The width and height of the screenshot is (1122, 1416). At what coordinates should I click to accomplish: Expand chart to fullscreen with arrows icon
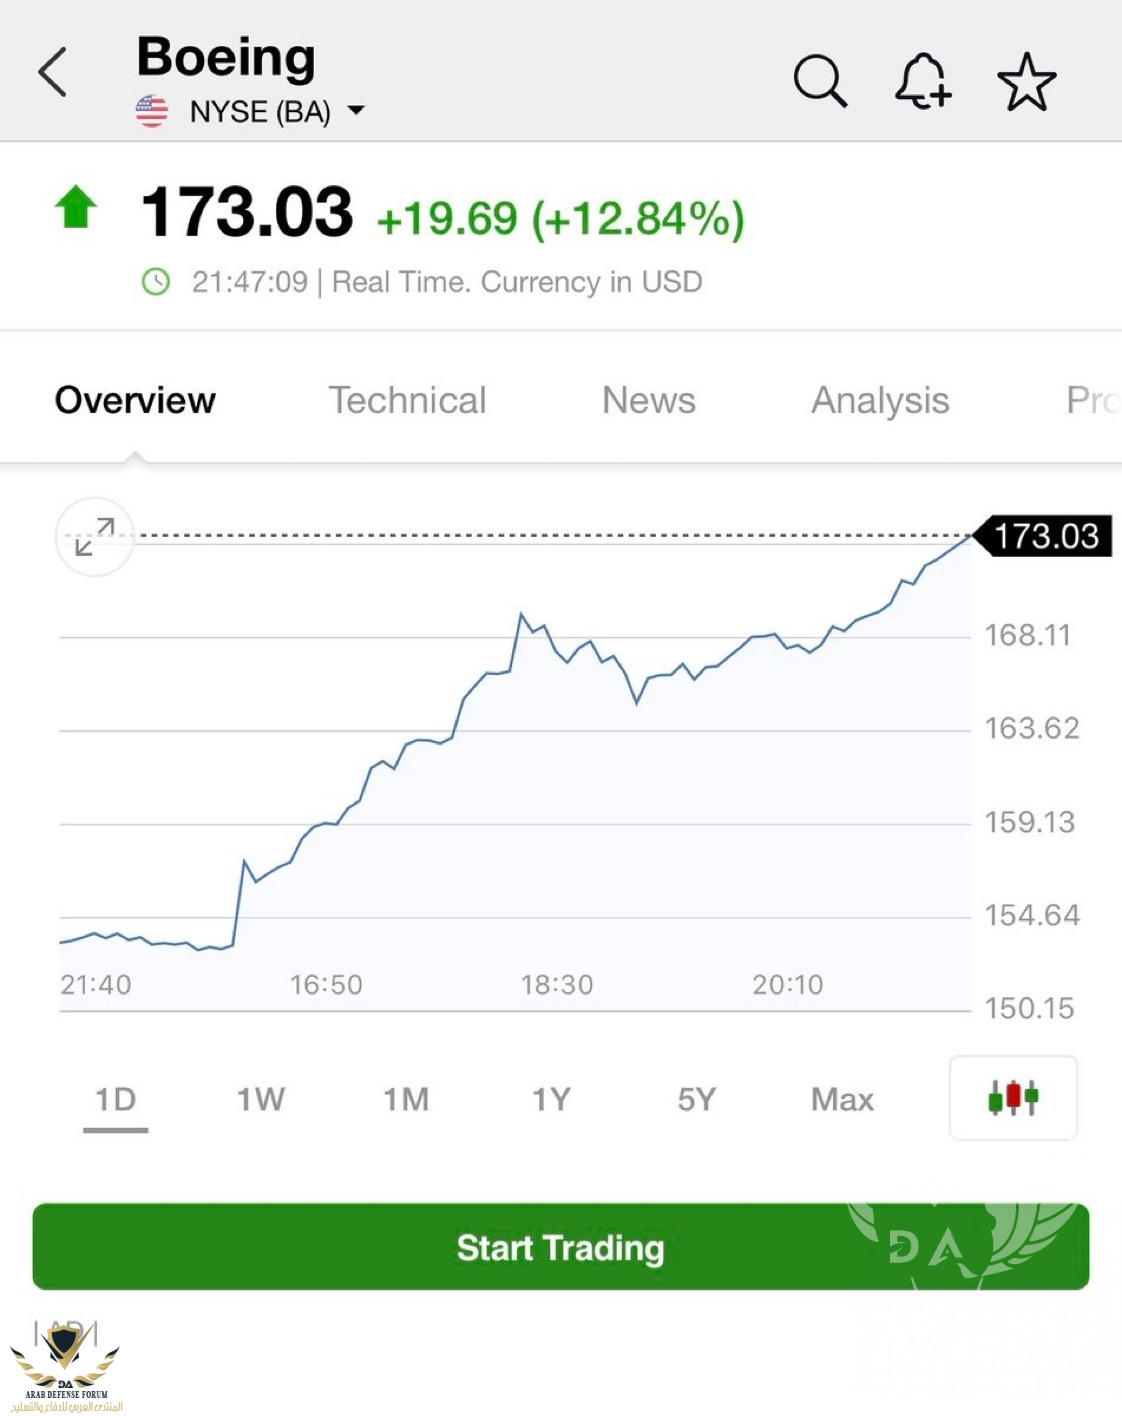[x=95, y=537]
